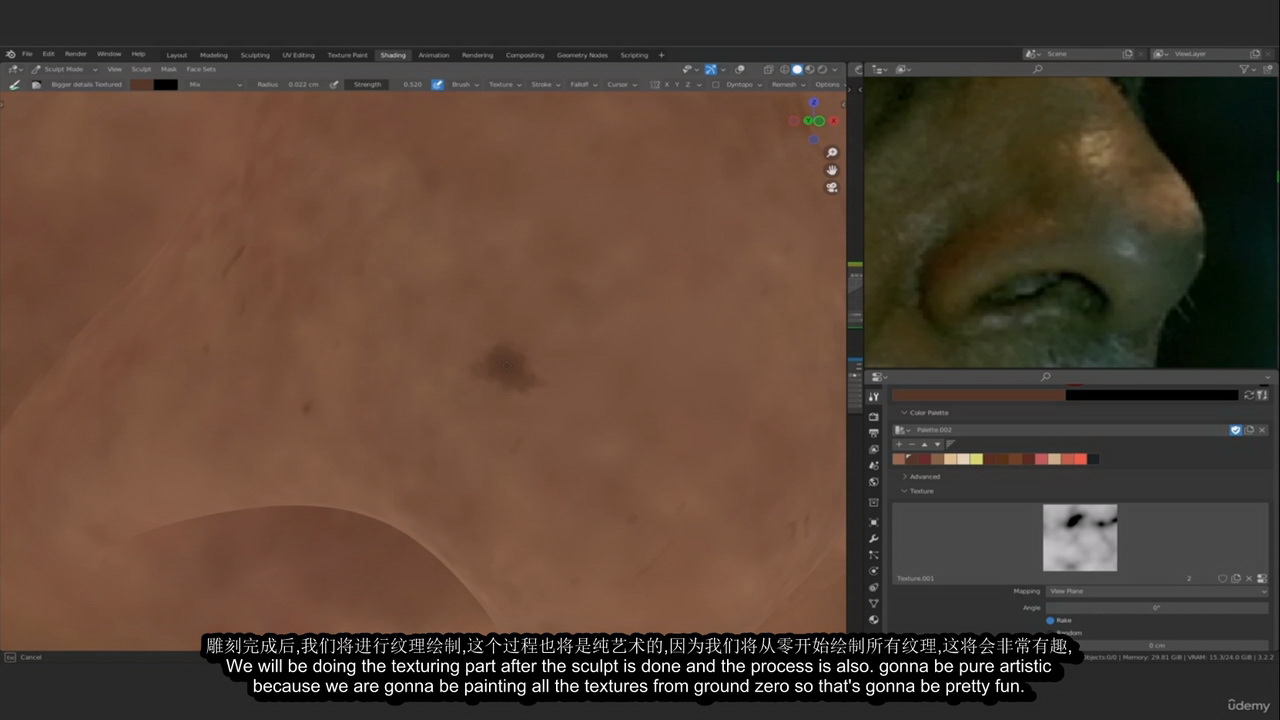The width and height of the screenshot is (1280, 720).
Task: Open the Brush settings dropdown
Action: click(465, 85)
